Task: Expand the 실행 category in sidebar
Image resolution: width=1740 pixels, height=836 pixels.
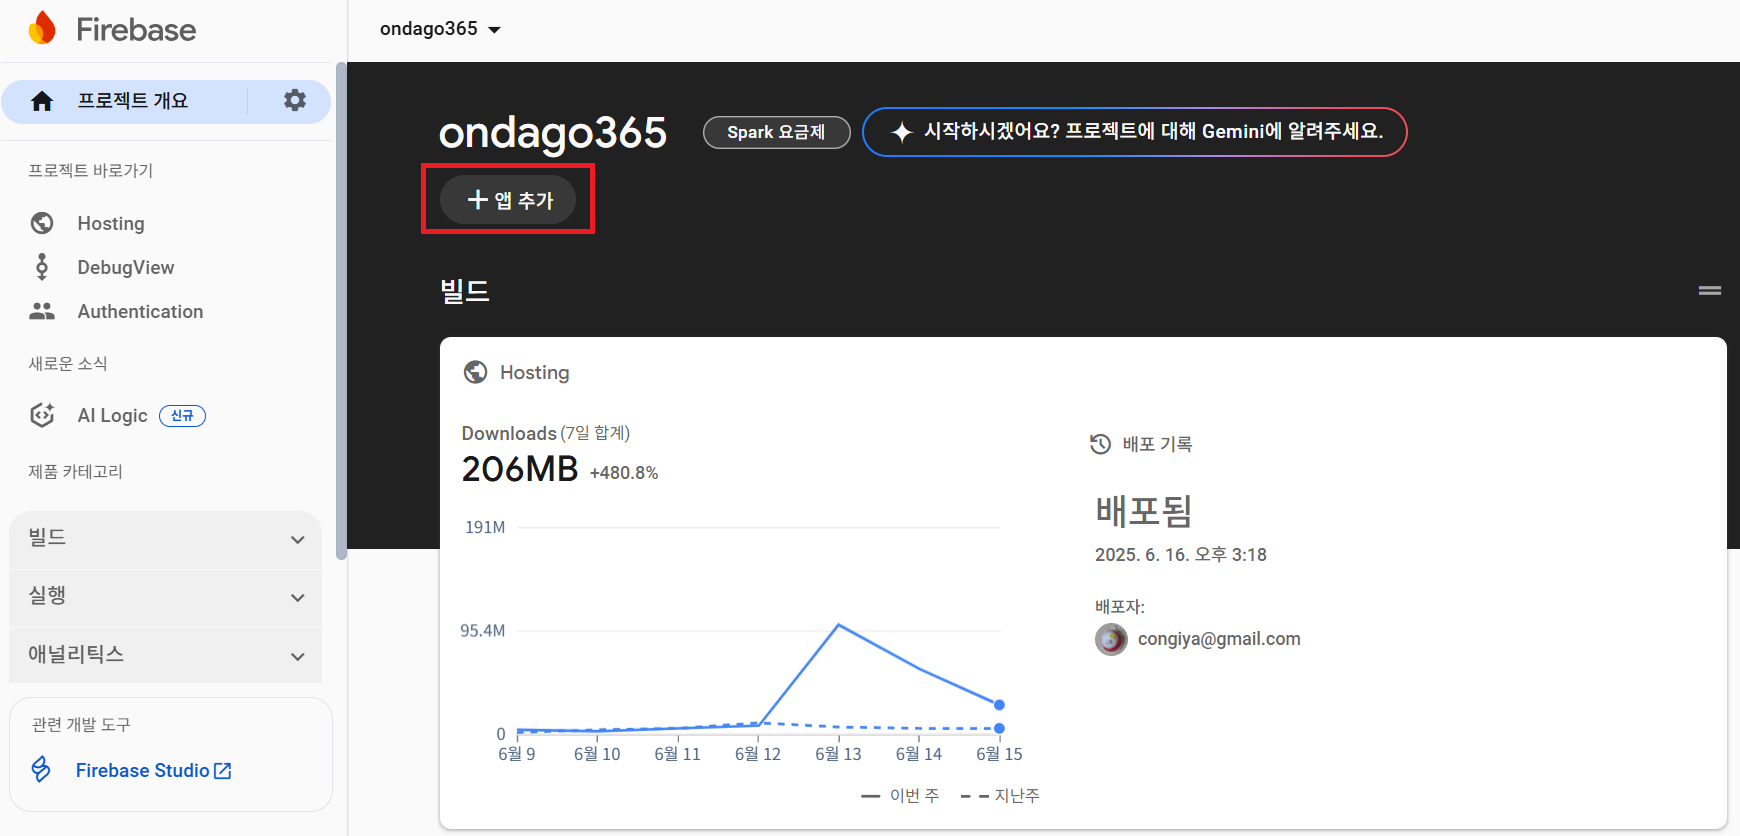Action: click(x=165, y=597)
